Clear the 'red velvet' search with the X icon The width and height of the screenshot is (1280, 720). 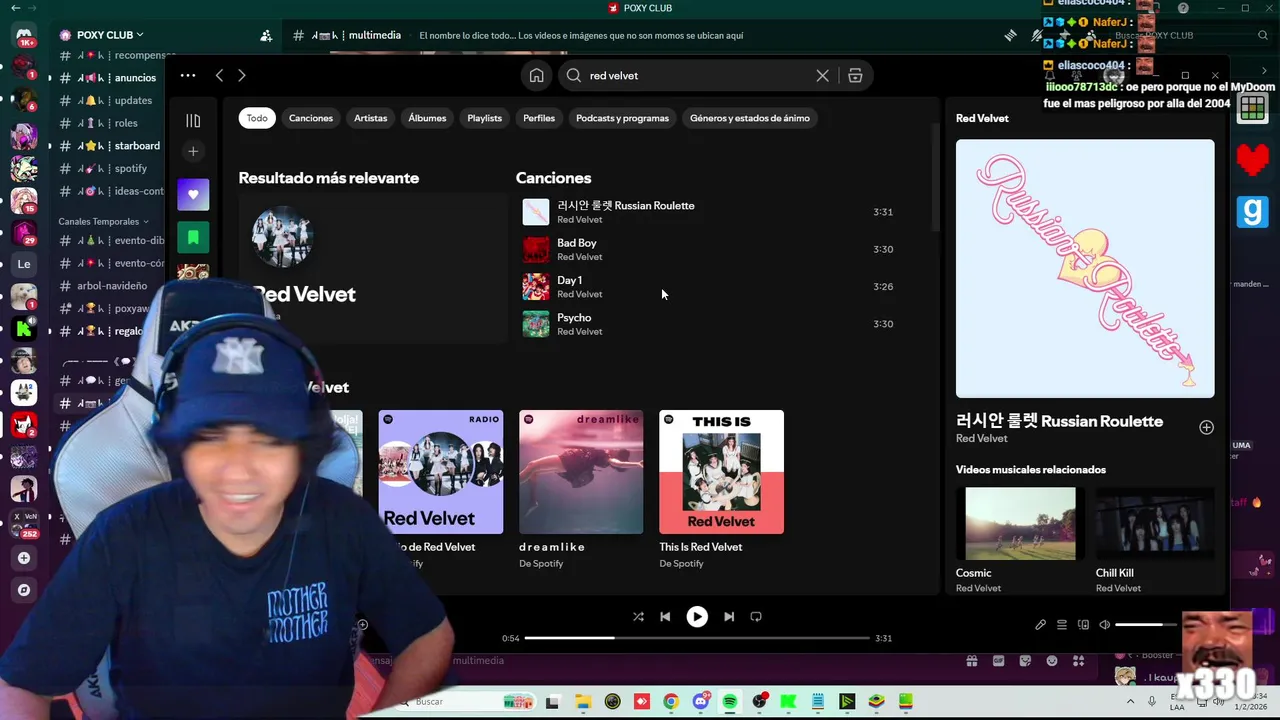click(822, 76)
